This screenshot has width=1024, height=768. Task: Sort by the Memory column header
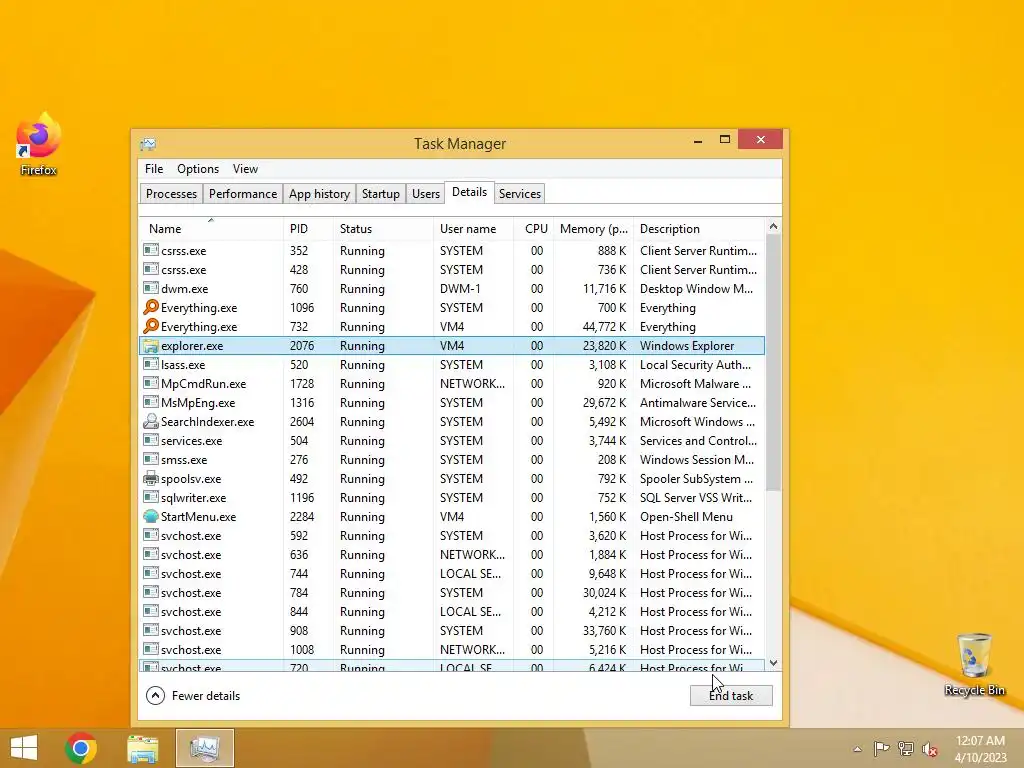593,229
